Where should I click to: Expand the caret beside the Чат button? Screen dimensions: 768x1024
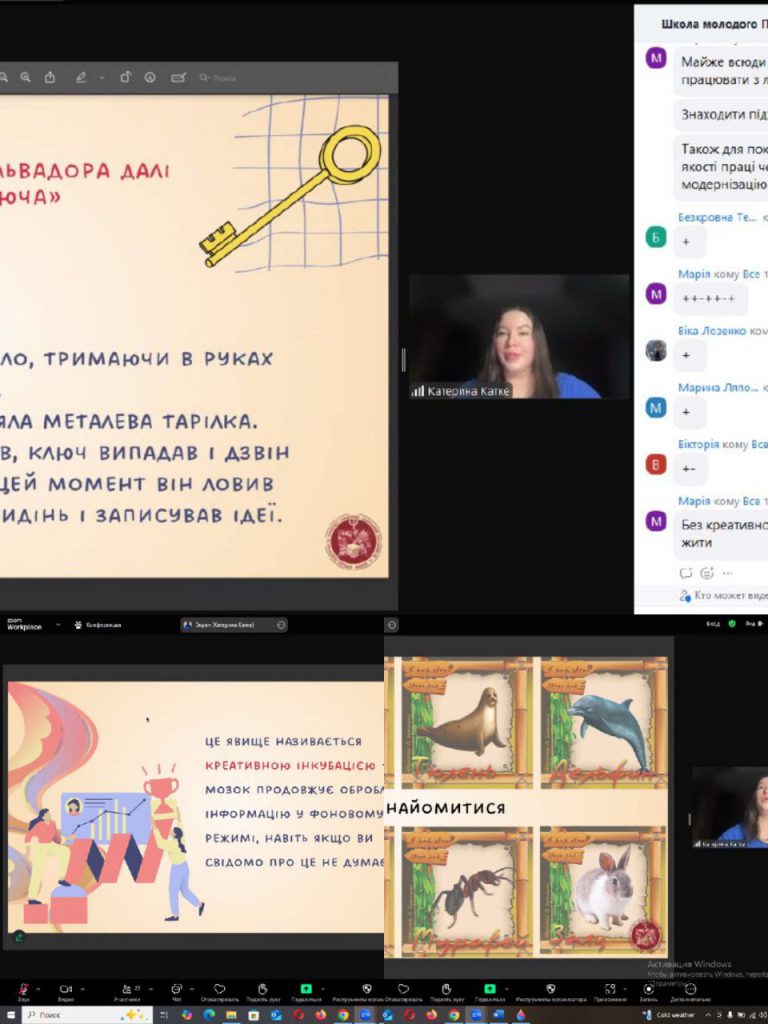(190, 989)
